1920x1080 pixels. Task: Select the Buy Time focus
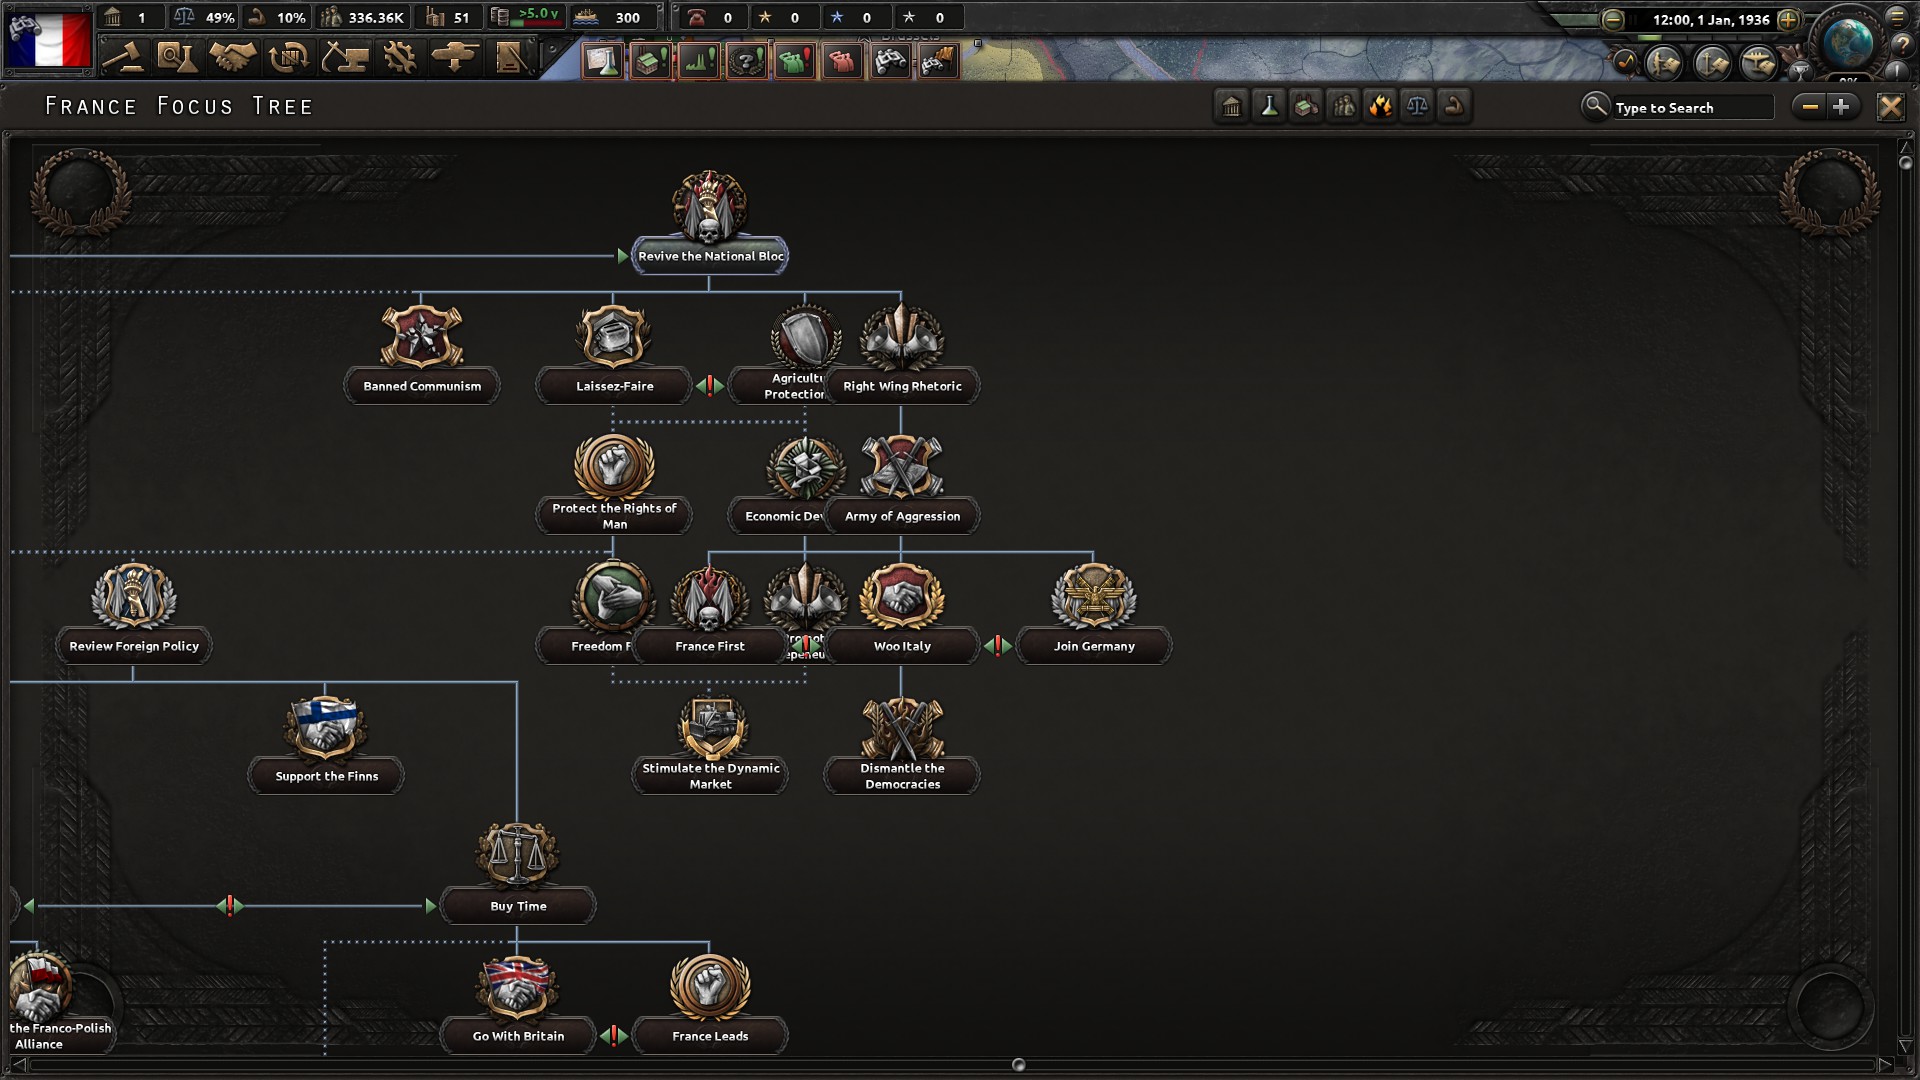pos(518,872)
